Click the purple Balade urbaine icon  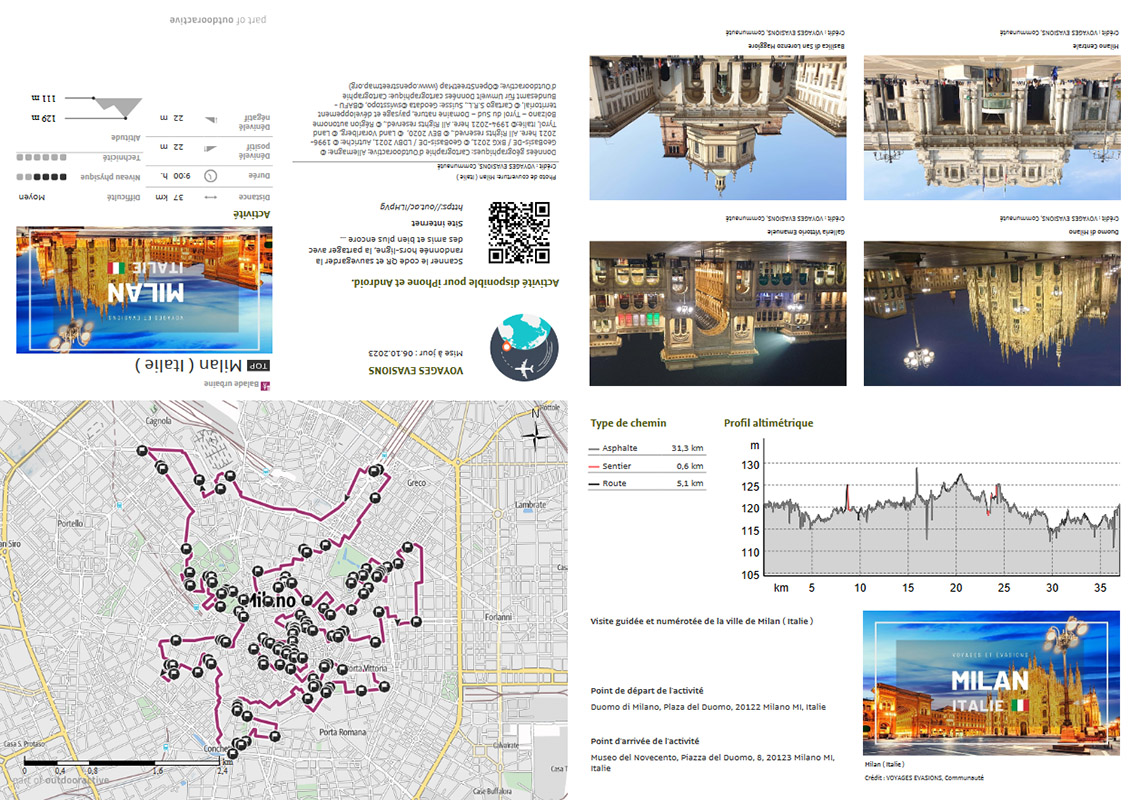265,385
